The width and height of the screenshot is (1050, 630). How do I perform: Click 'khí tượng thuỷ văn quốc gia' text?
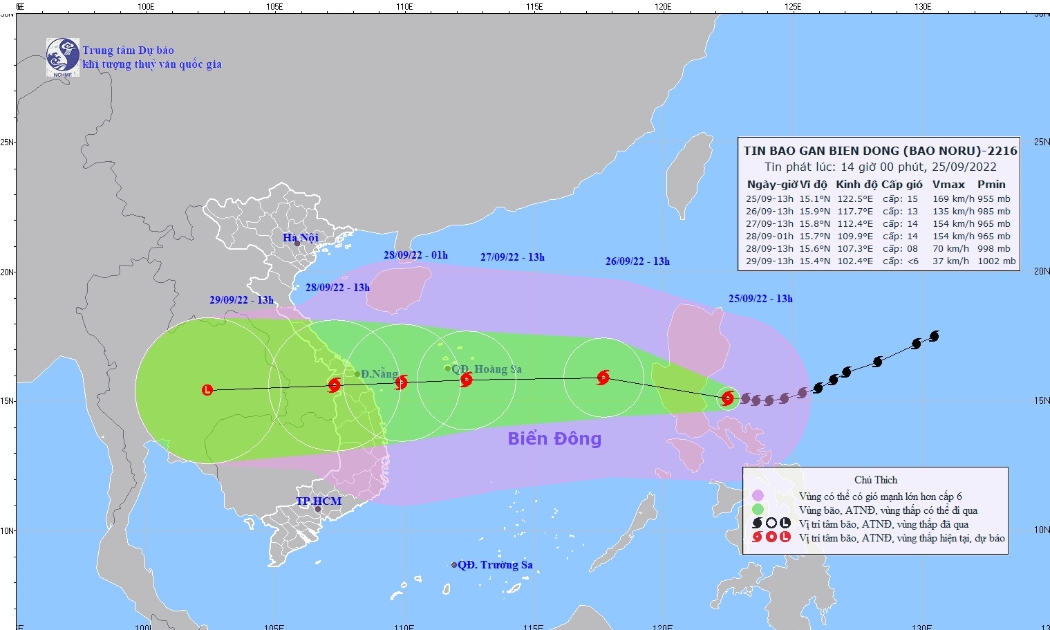click(x=152, y=64)
